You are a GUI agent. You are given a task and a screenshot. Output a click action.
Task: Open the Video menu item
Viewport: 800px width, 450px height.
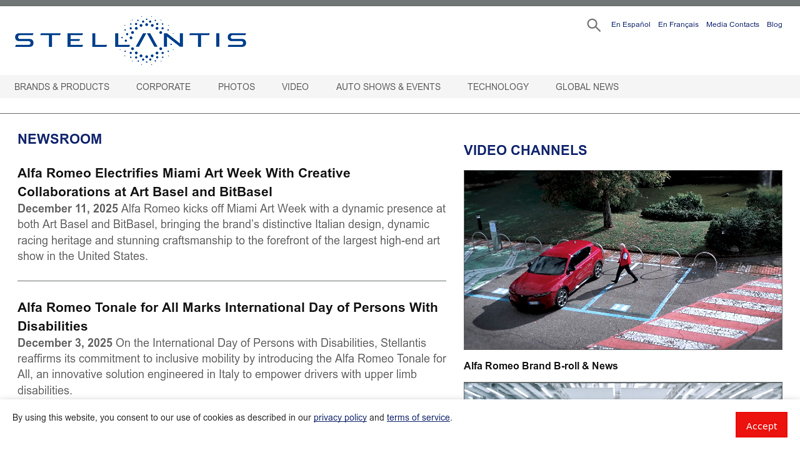click(295, 87)
